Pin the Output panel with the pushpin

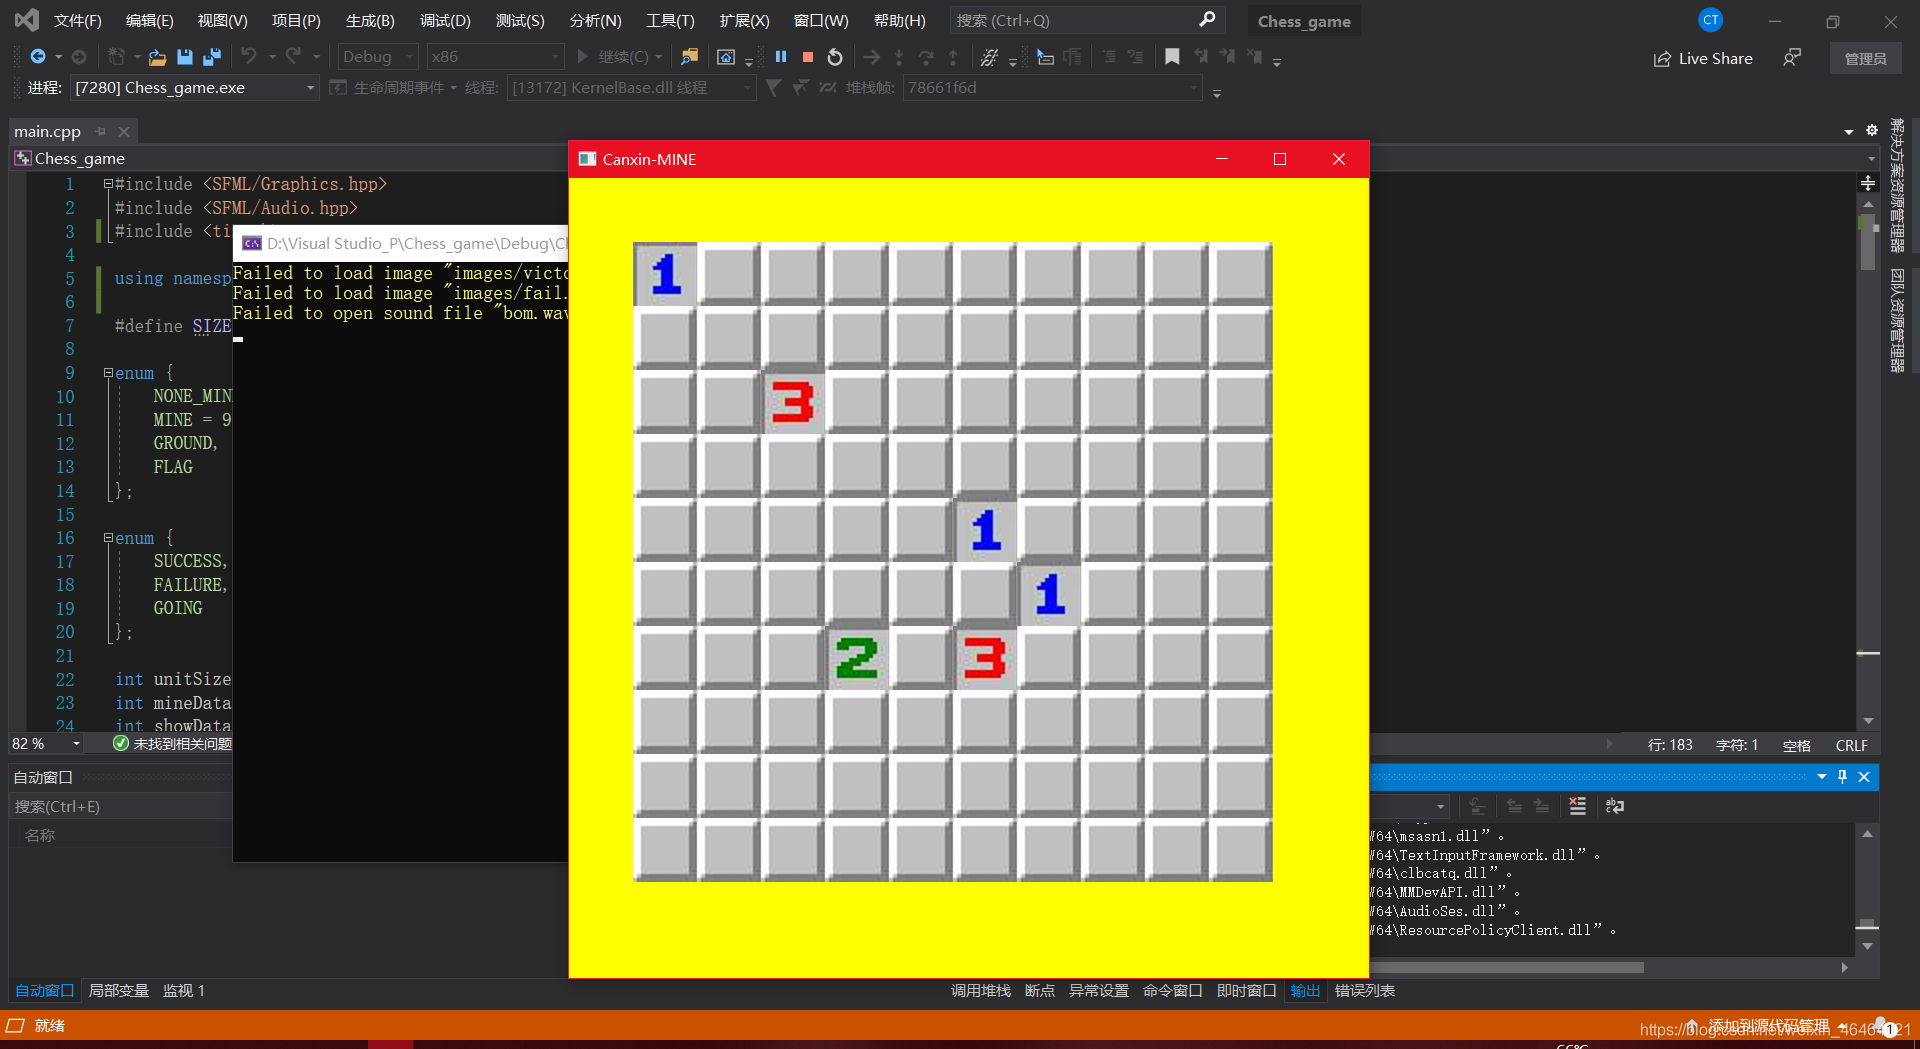click(x=1842, y=777)
